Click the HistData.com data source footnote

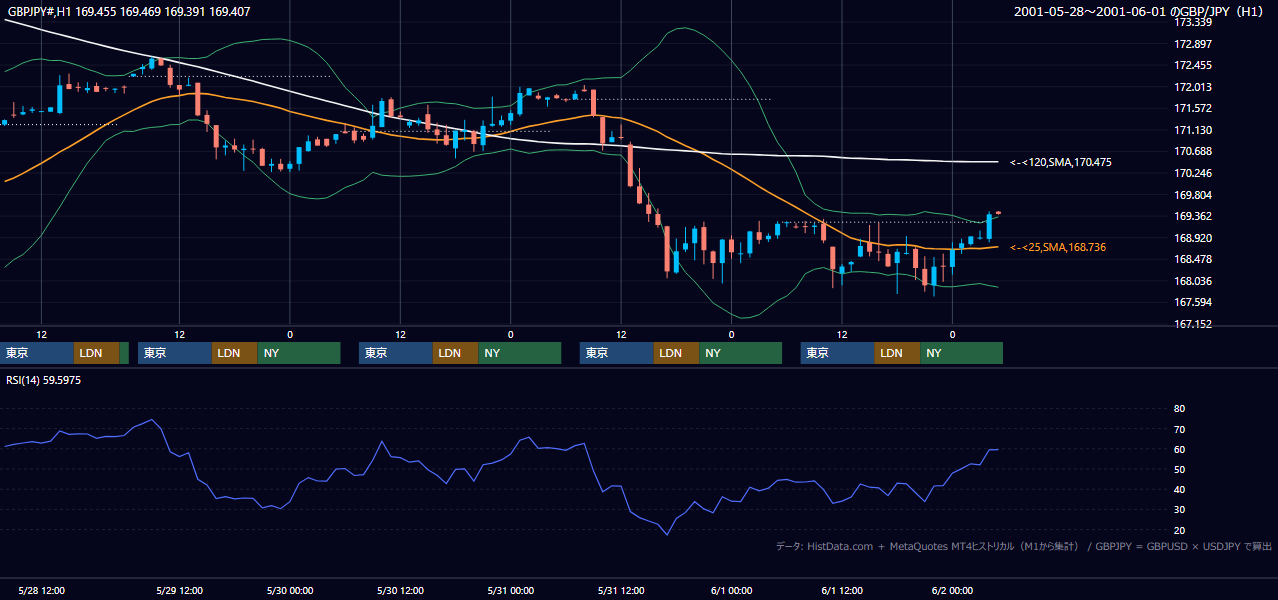click(1024, 546)
